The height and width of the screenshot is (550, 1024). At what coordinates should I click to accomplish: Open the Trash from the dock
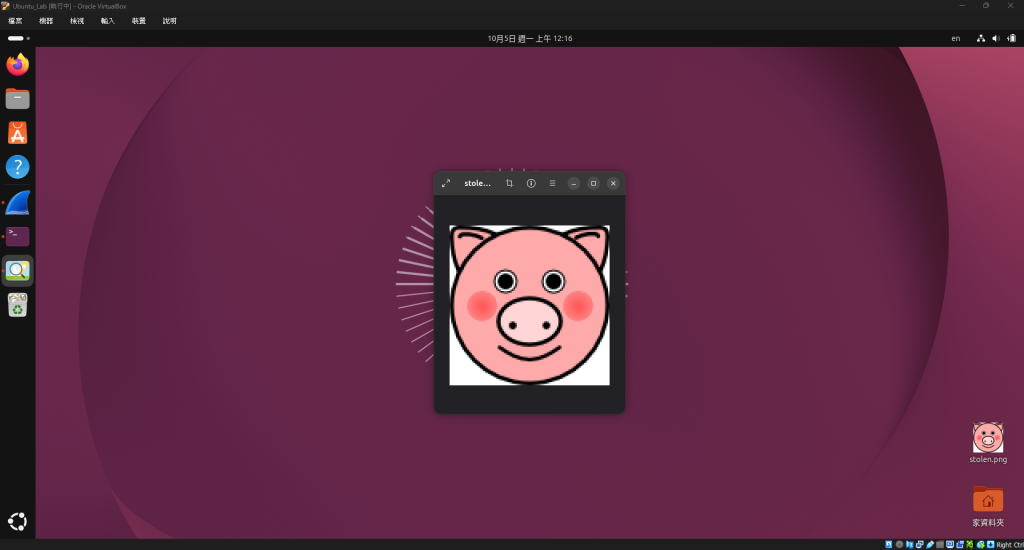click(x=18, y=305)
